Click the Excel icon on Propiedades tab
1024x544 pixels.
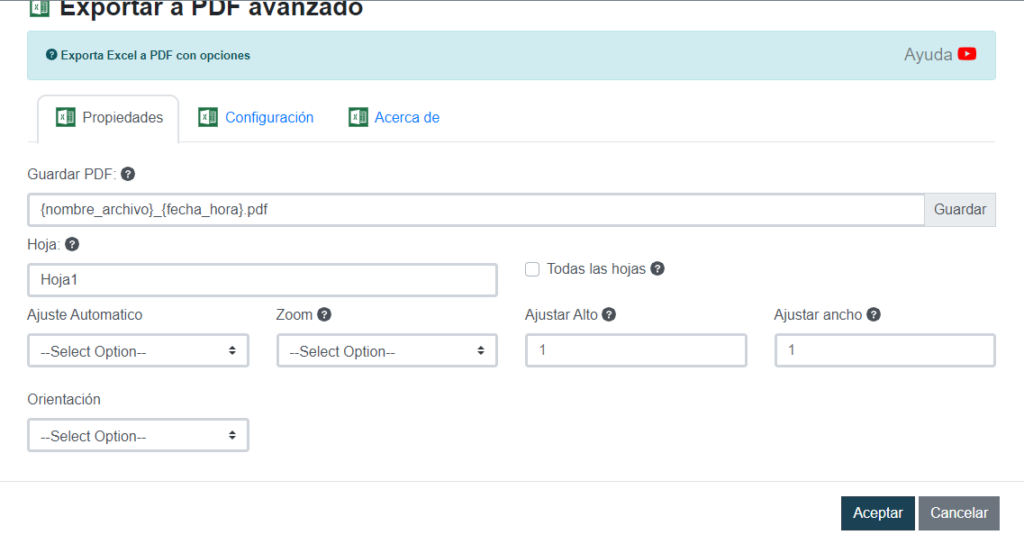coord(65,118)
